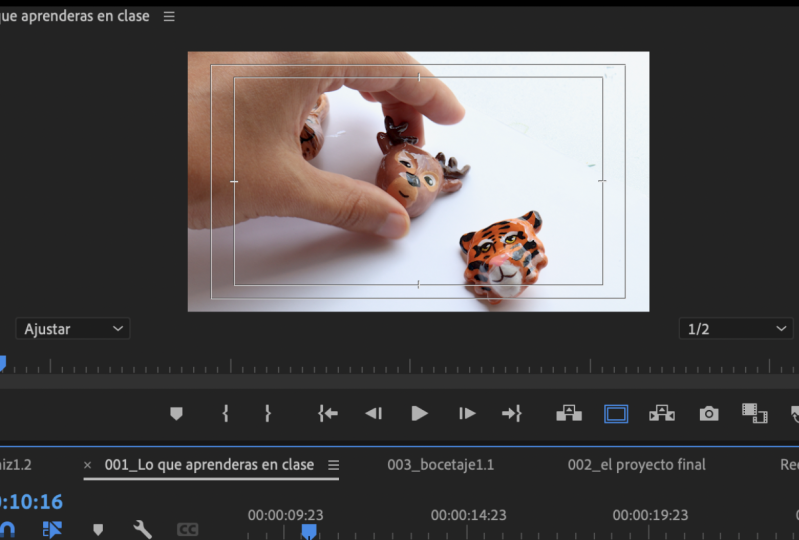
Task: Open the 1/2 playback resolution dropdown
Action: pyautogui.click(x=736, y=329)
